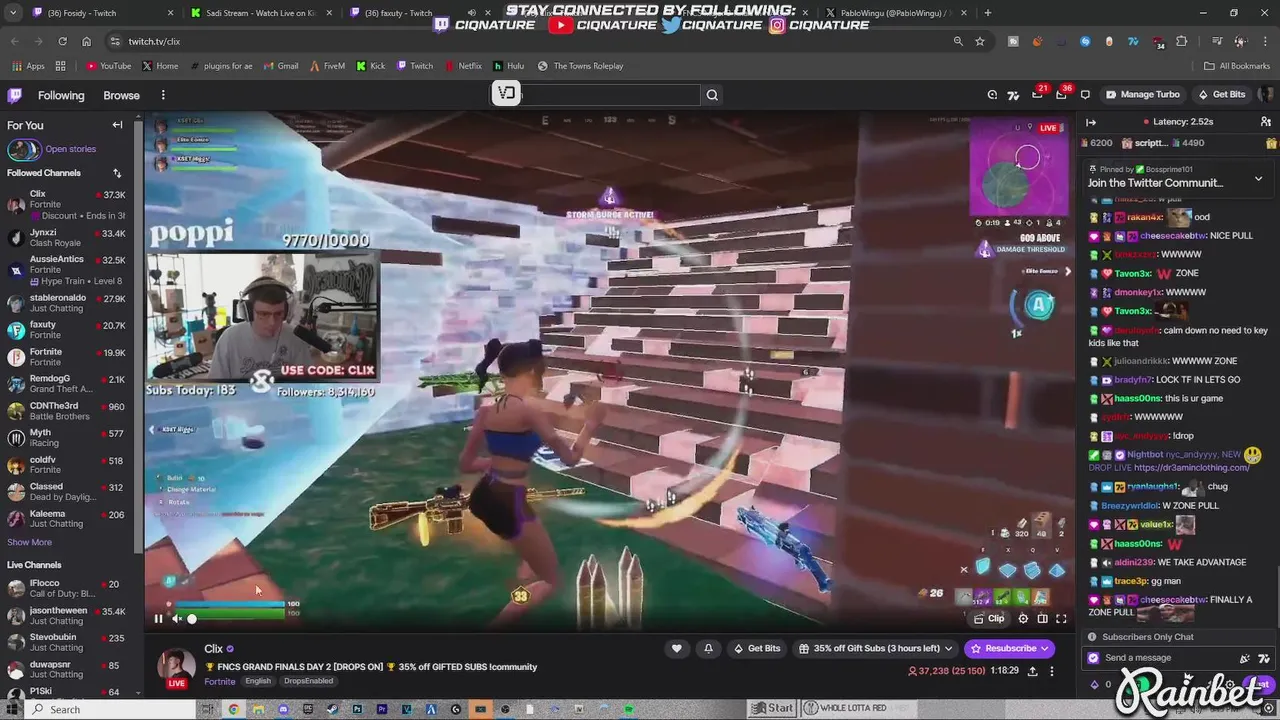Open stories link in sidebar
This screenshot has height=720, width=1280.
click(x=70, y=149)
